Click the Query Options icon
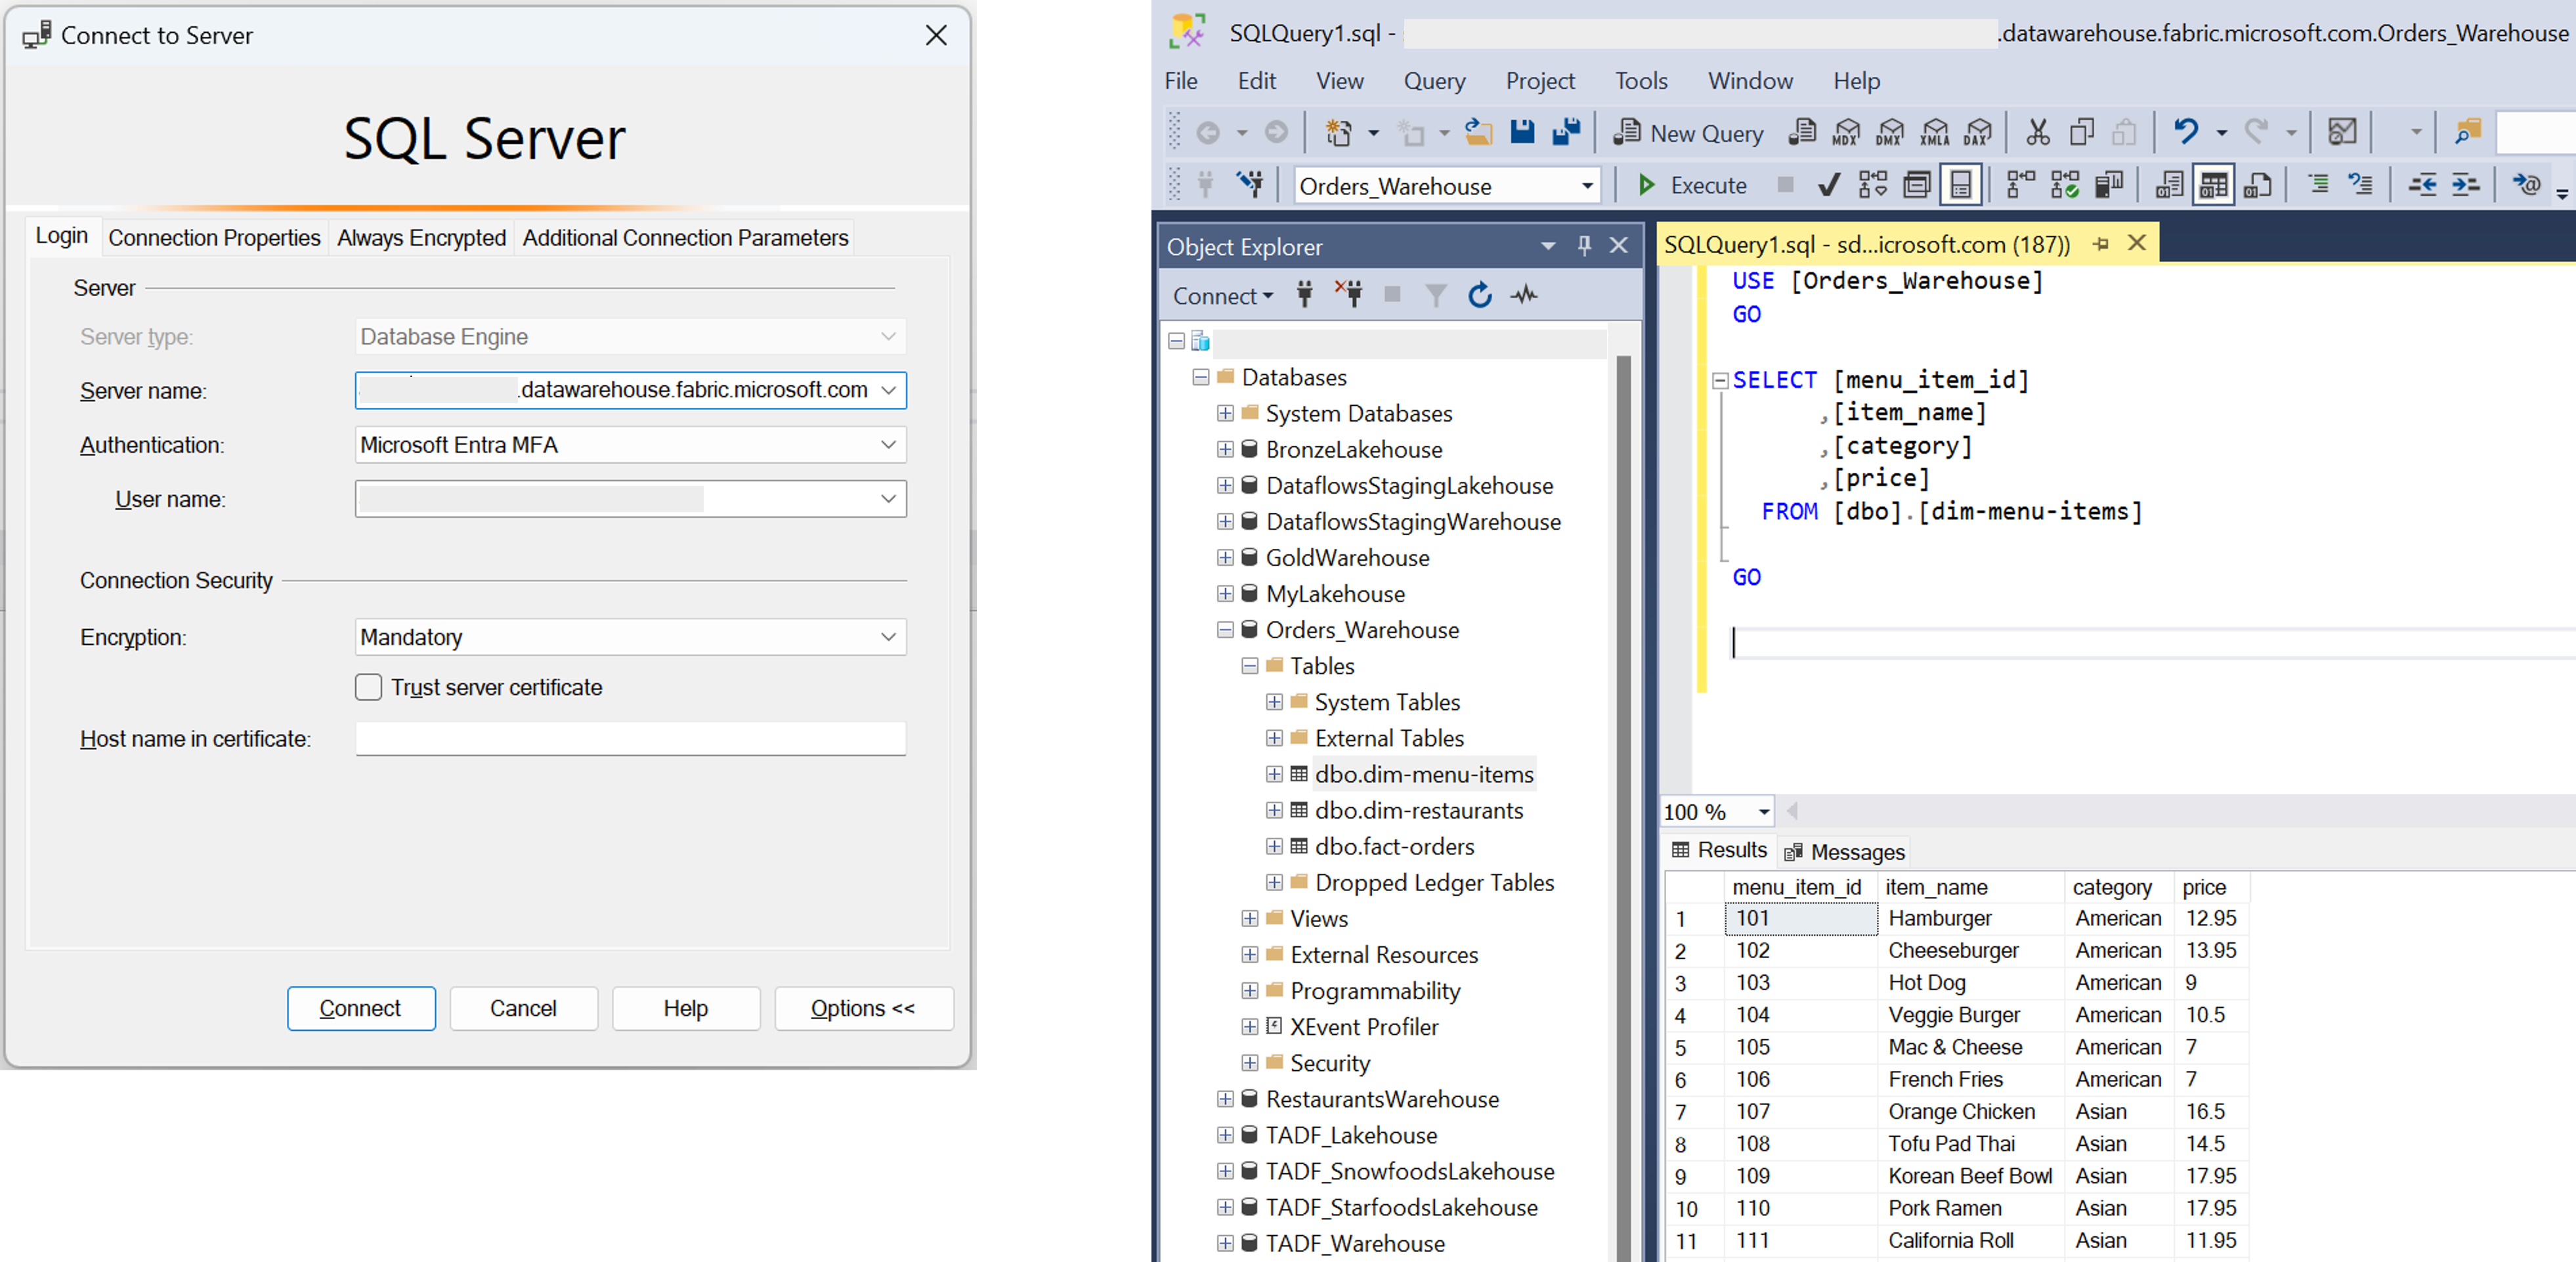 (x=1917, y=185)
